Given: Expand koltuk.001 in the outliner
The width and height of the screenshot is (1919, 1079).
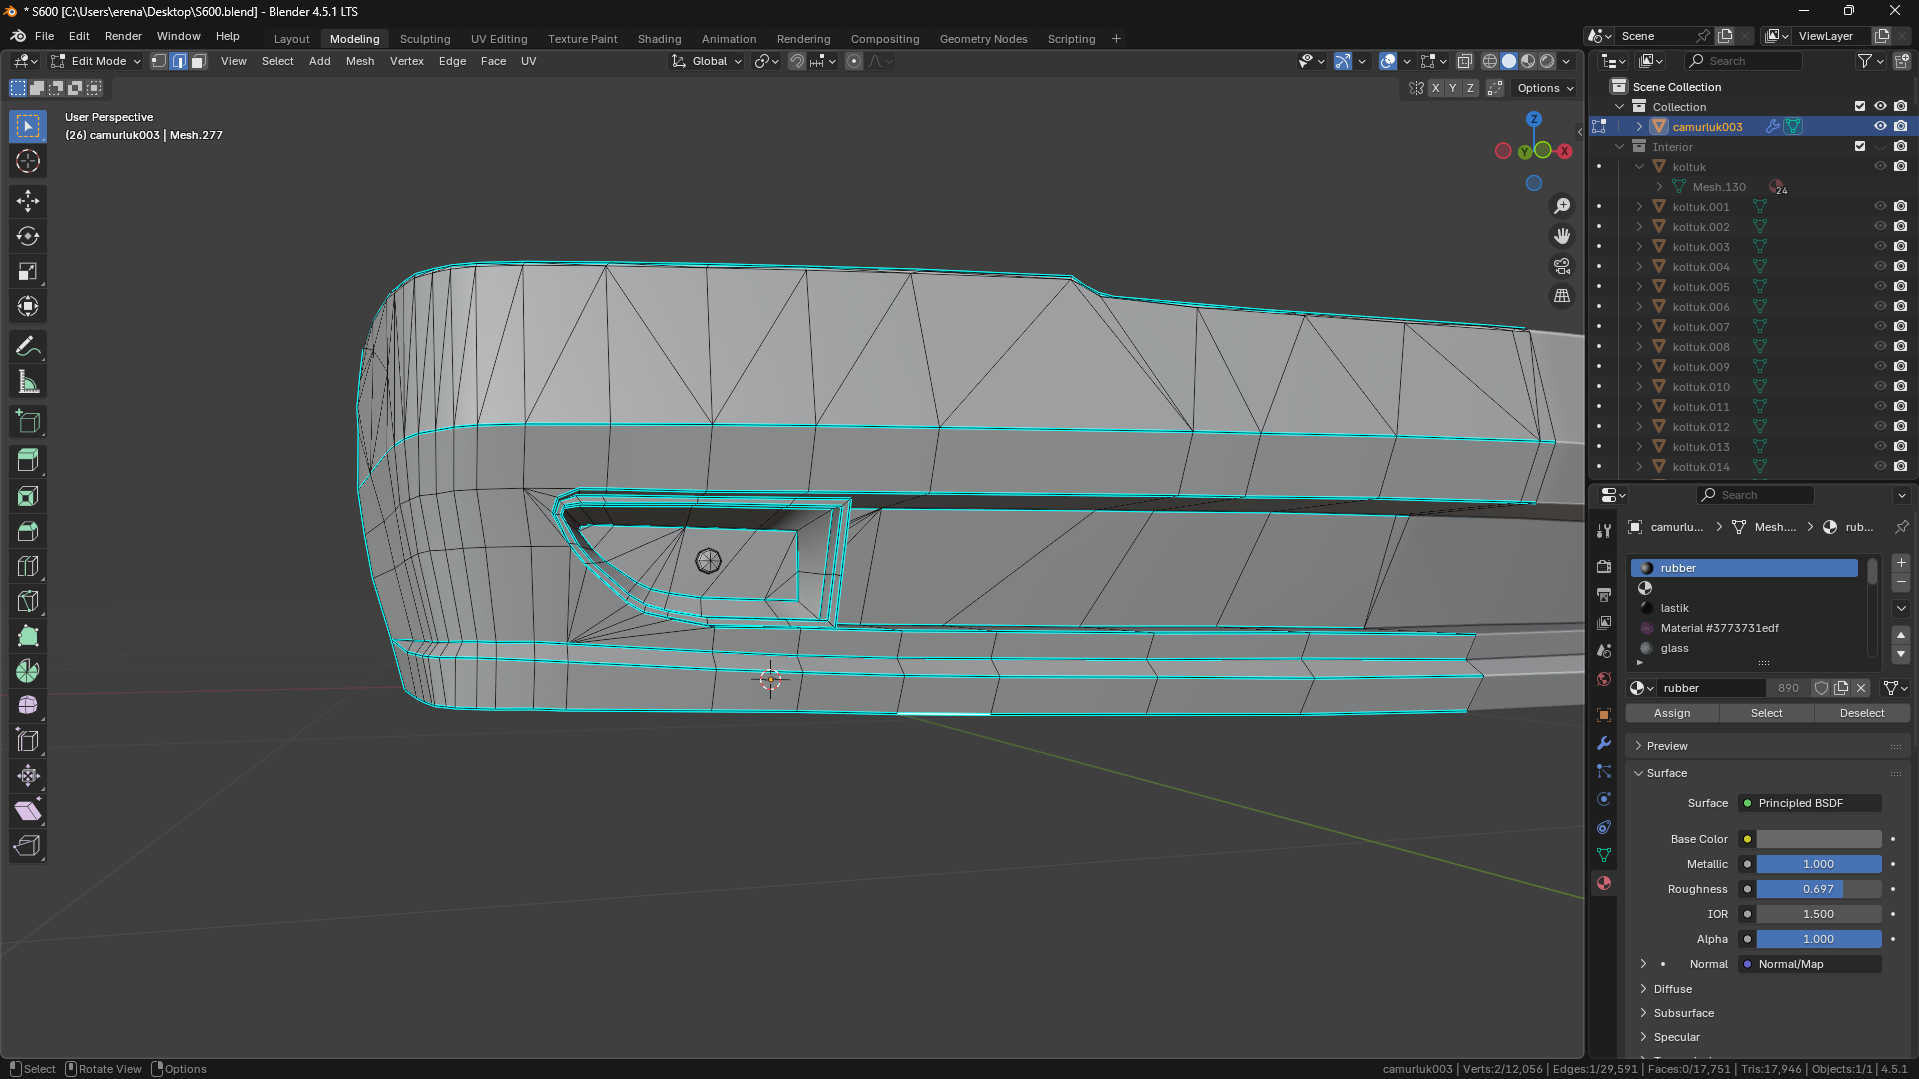Looking at the screenshot, I should point(1639,207).
